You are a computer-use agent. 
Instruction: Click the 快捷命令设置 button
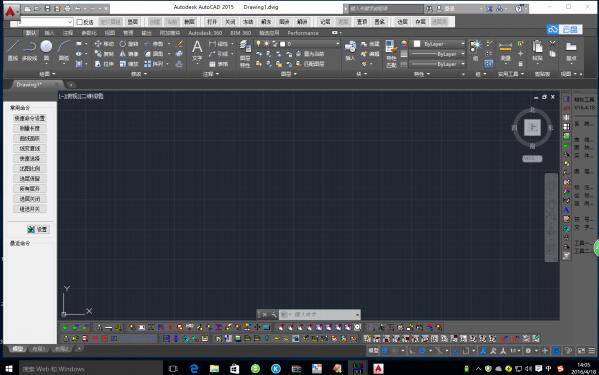(x=29, y=118)
